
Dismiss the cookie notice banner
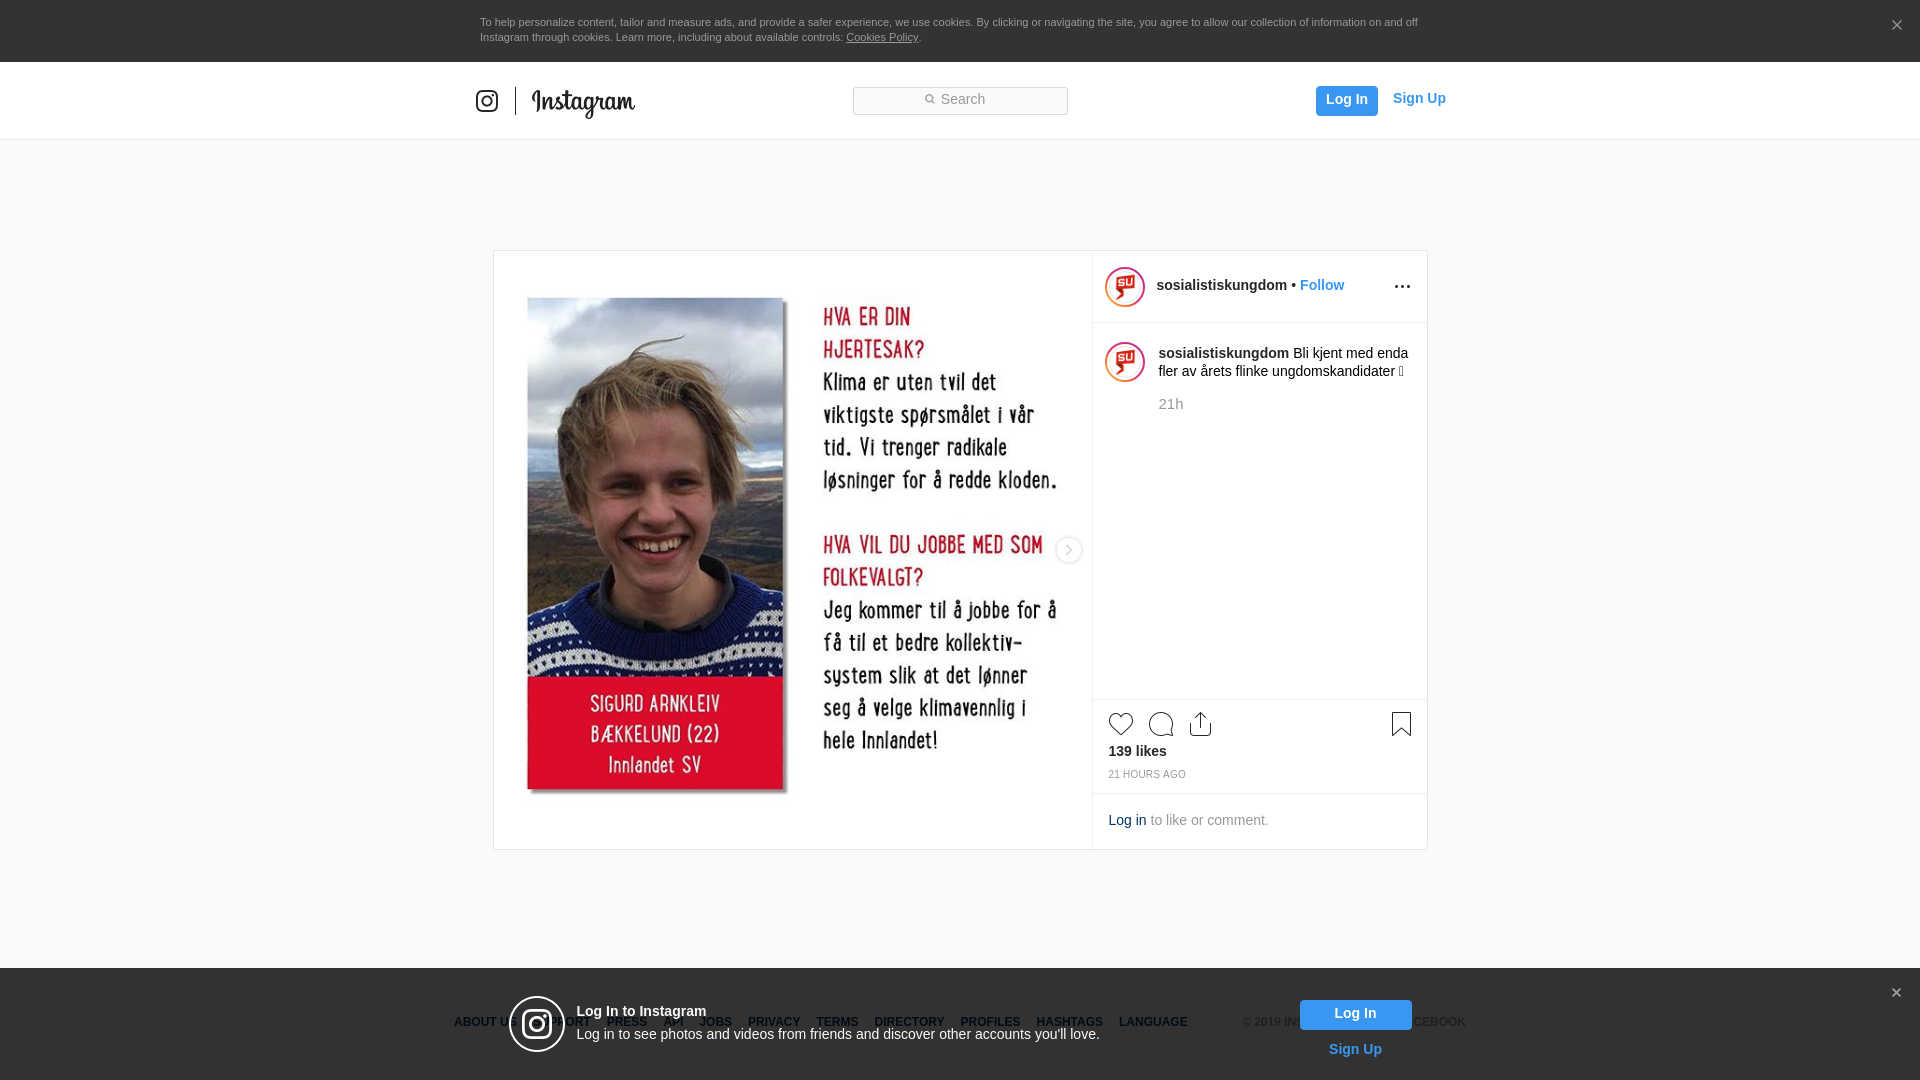tap(1896, 26)
